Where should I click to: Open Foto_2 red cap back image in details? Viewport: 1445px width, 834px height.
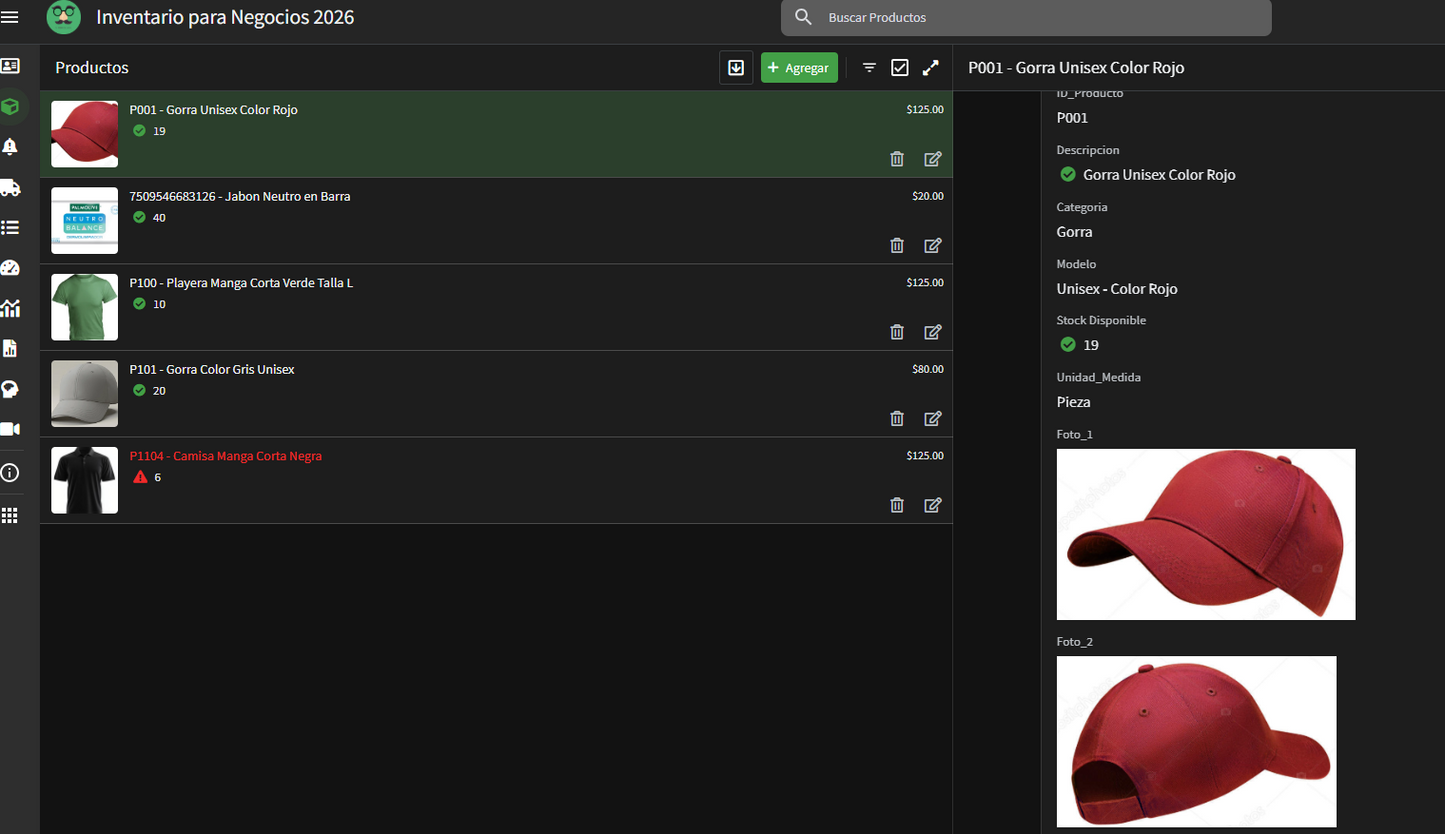point(1197,741)
